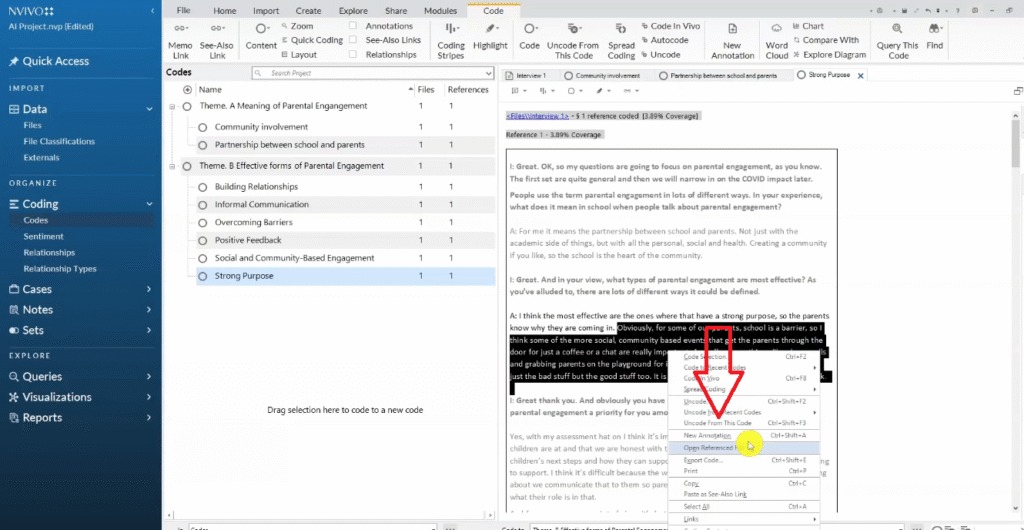The image size is (1024, 530).
Task: Toggle the Annotations checkbox
Action: pos(352,26)
